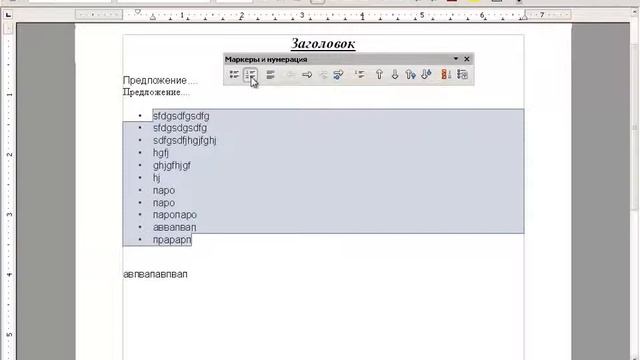The height and width of the screenshot is (360, 640).
Task: Promote one level with subpoints greyed icon
Action: (x=323, y=75)
